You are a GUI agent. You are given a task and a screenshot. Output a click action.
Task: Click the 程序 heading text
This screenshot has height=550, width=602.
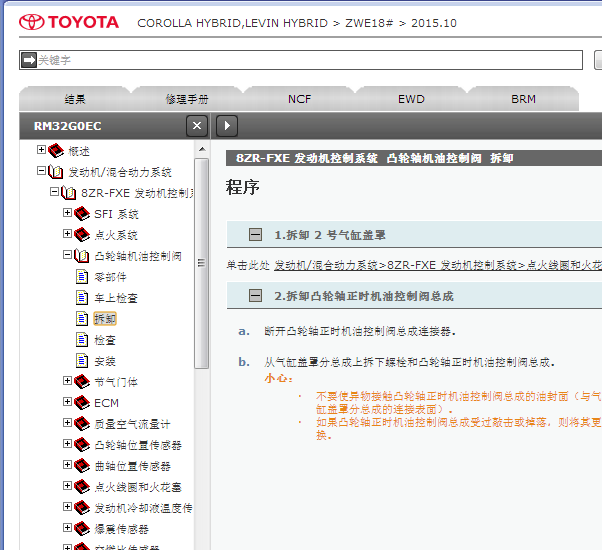242,187
